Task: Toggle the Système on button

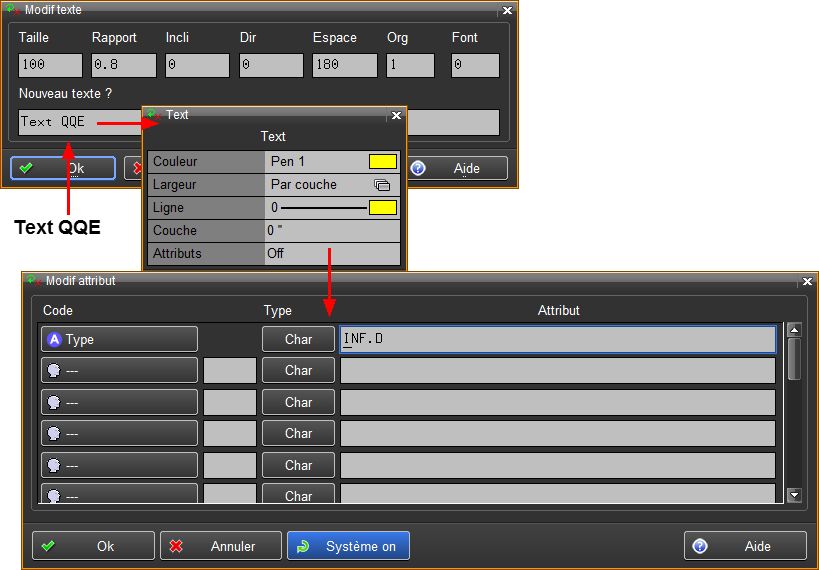Action: coord(348,546)
